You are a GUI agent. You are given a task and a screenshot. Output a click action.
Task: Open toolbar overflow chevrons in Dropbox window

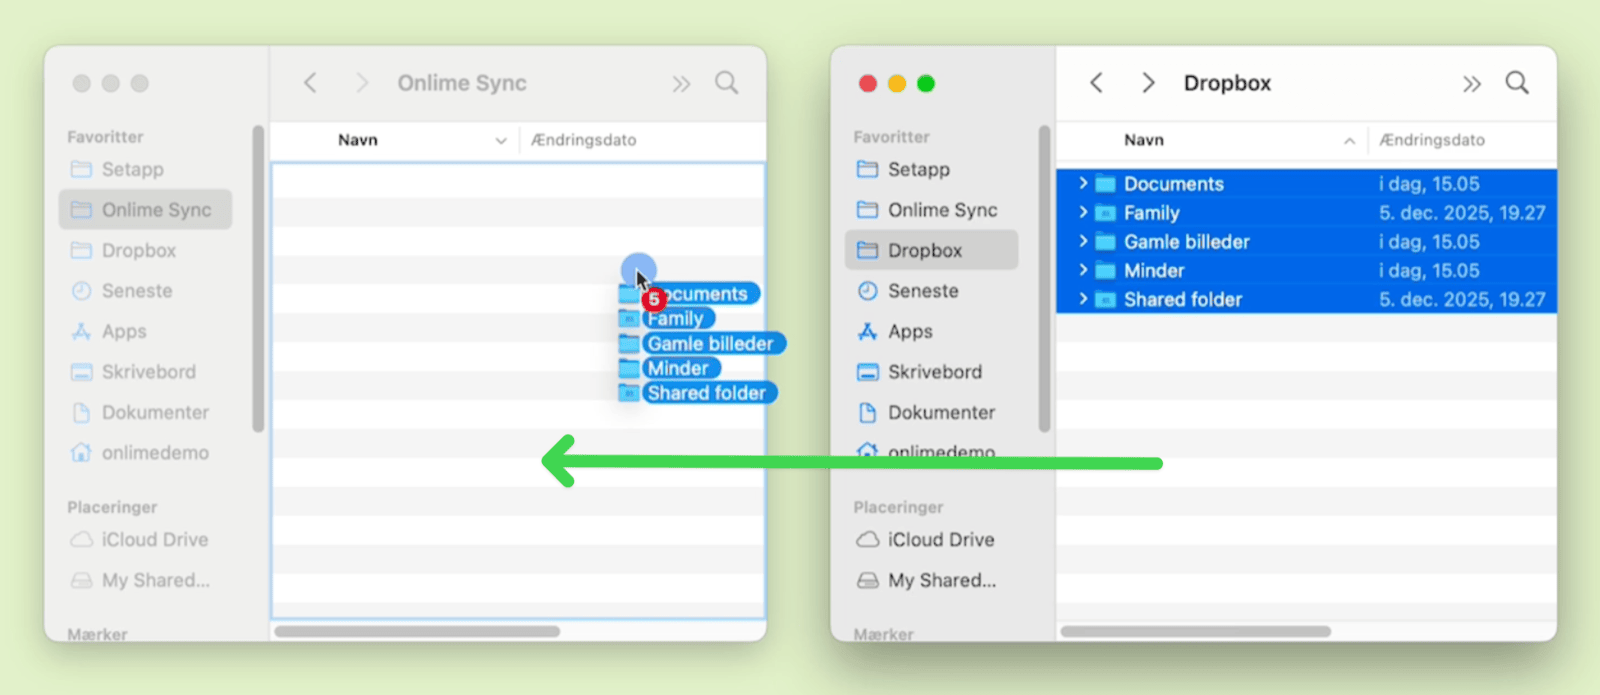1471,84
